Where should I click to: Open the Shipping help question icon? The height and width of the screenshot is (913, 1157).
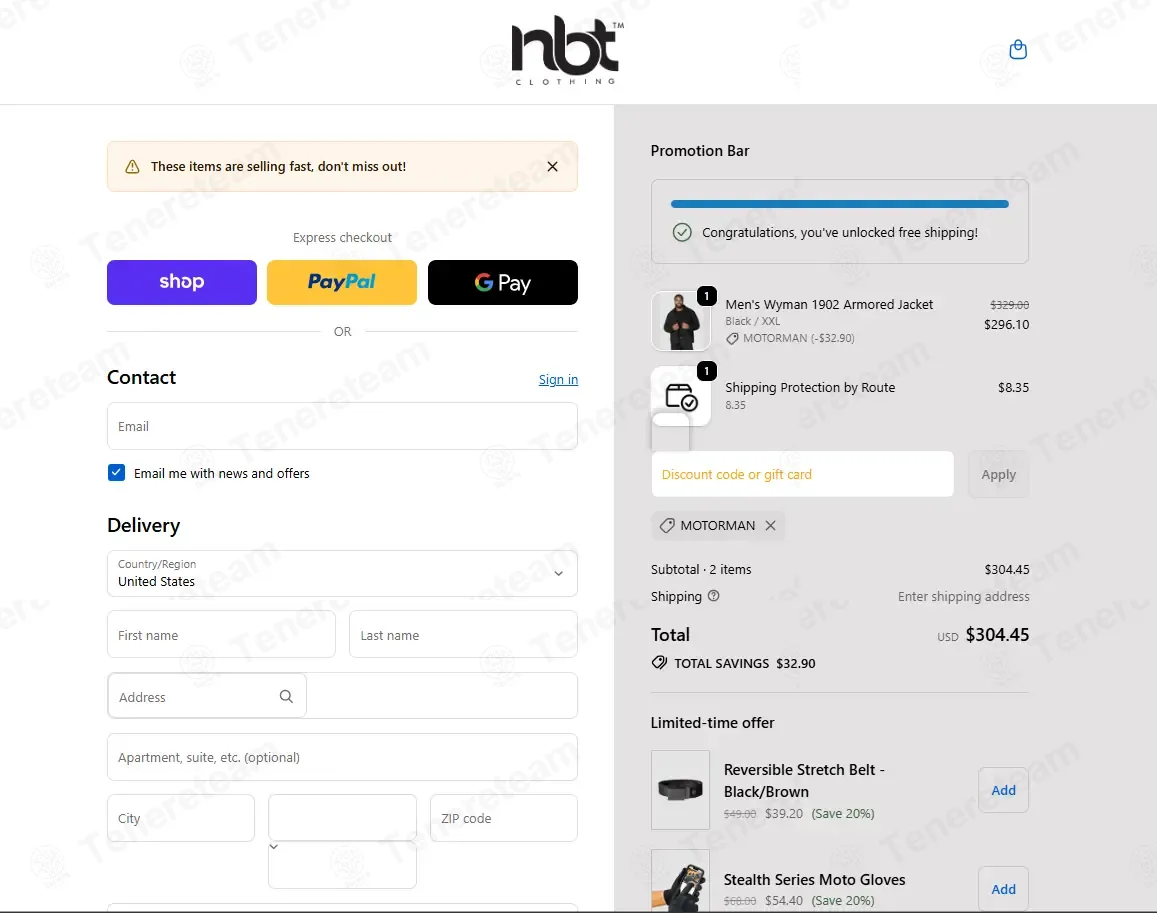point(714,596)
